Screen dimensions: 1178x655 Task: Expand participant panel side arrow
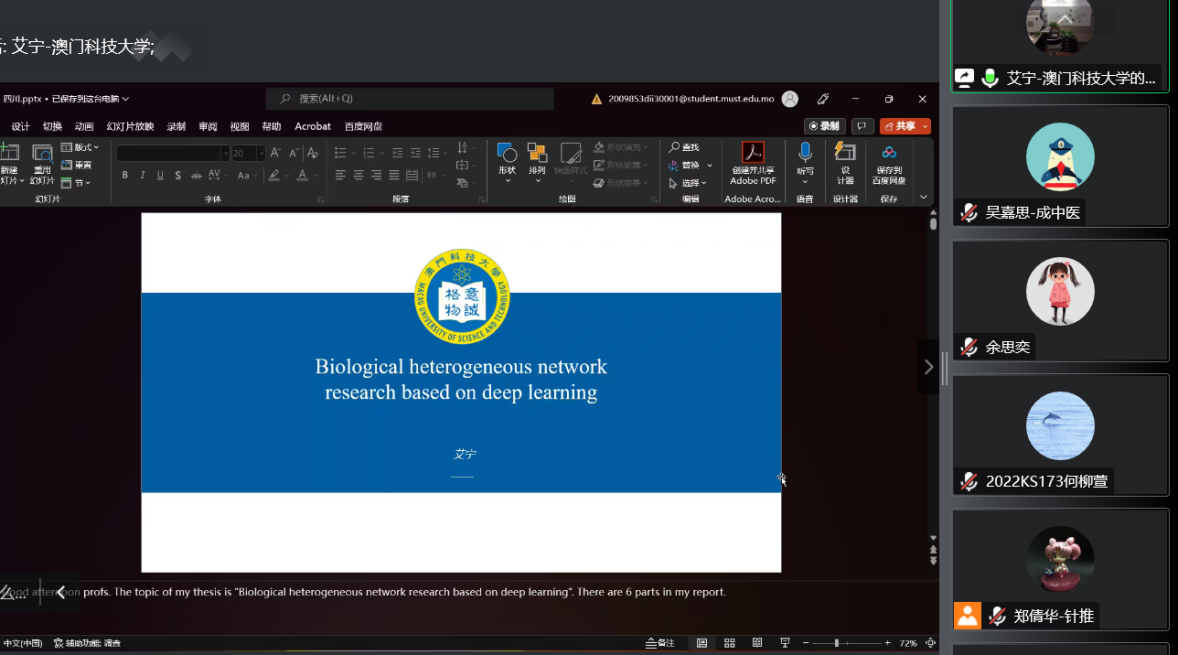[929, 367]
